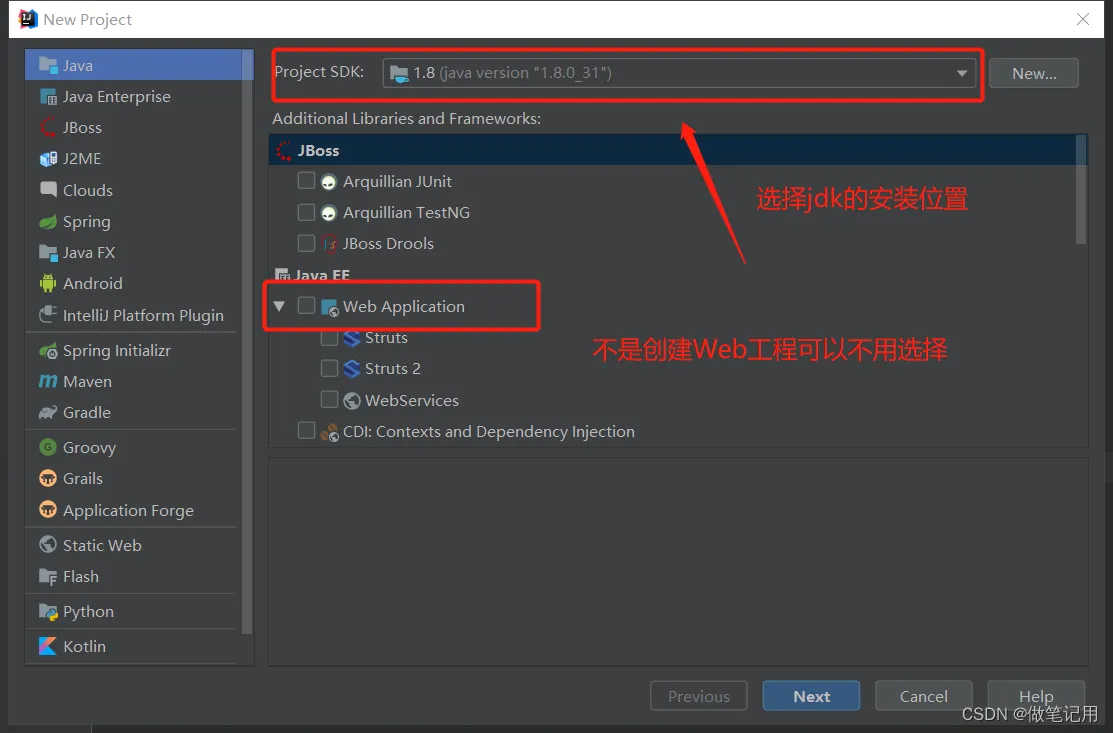Collapse the Web Application tree node
This screenshot has height=733, width=1113.
tap(279, 306)
